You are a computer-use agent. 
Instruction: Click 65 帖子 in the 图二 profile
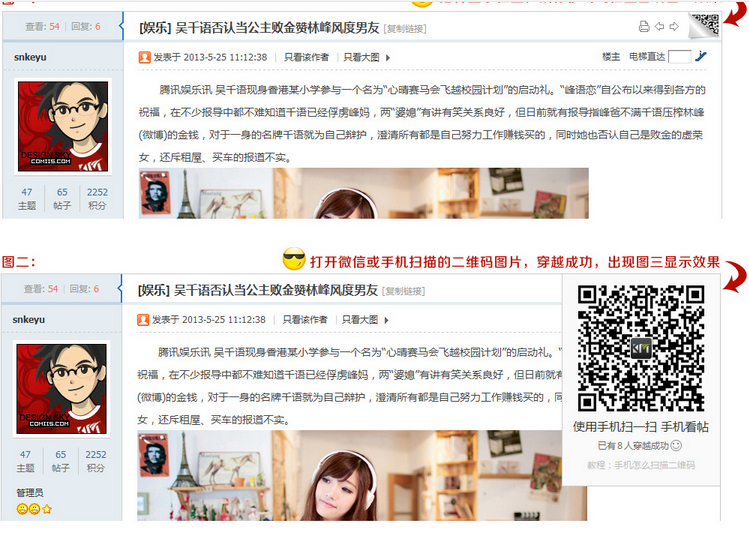point(61,461)
